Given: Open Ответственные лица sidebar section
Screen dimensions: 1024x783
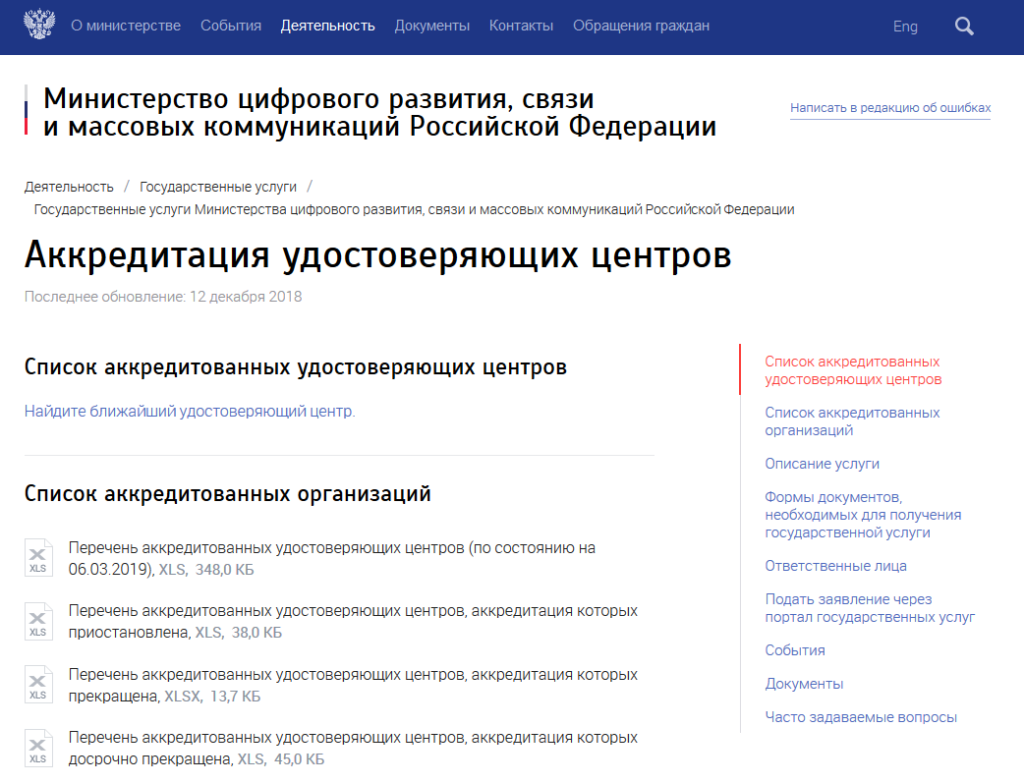Looking at the screenshot, I should pyautogui.click(x=836, y=566).
